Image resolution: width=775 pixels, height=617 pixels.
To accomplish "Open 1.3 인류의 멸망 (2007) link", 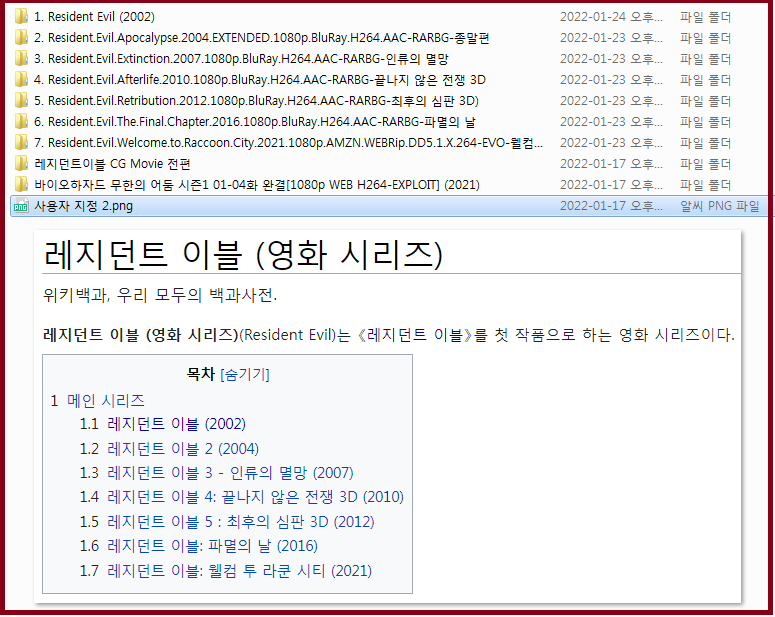I will tap(230, 473).
